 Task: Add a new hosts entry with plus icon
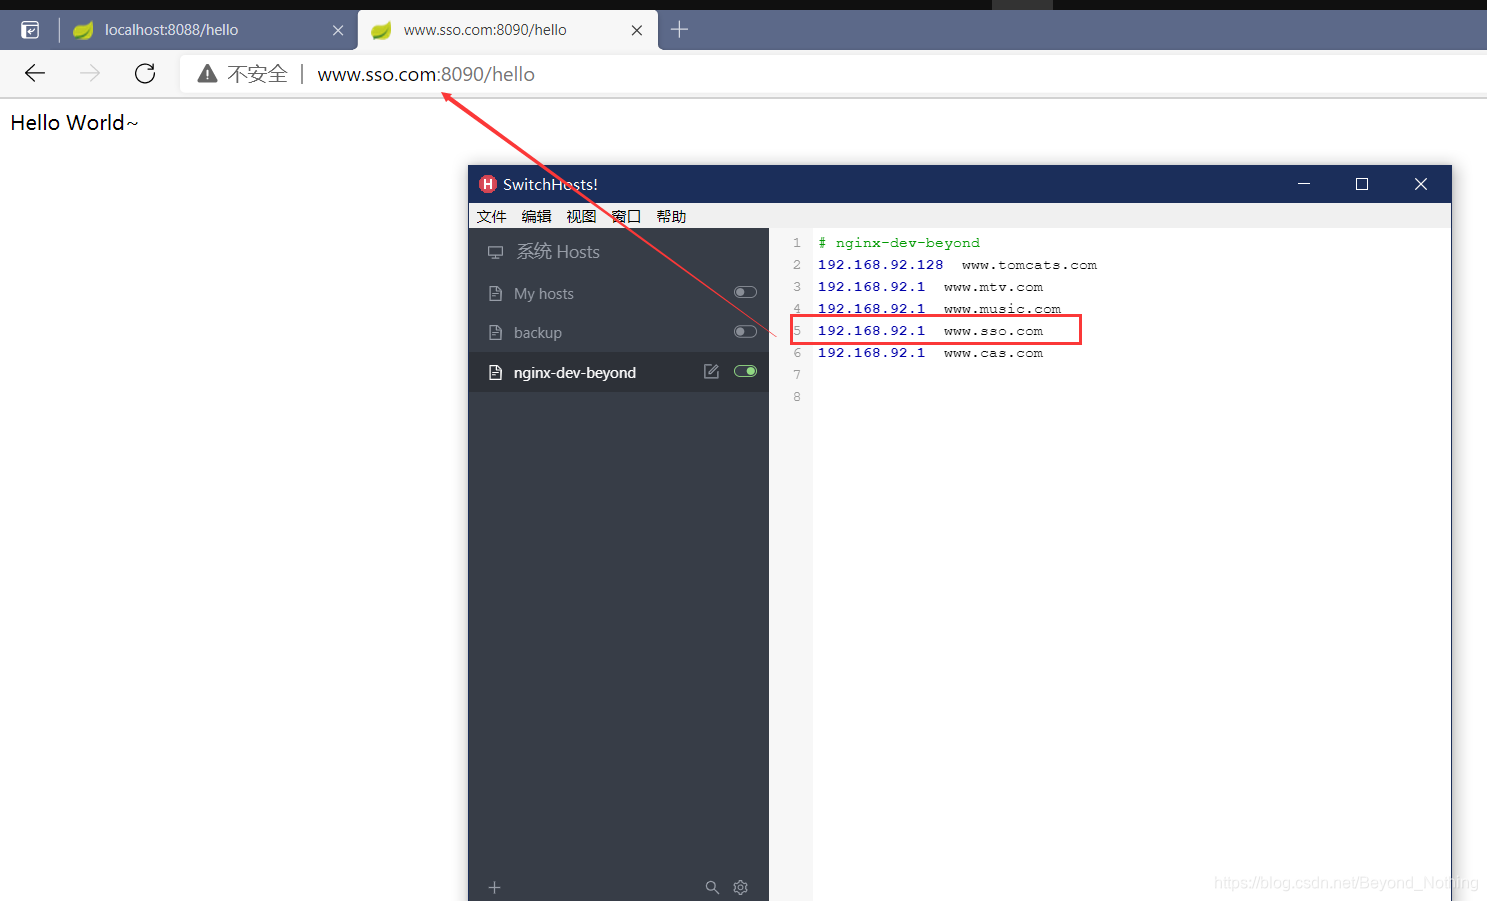coord(494,887)
